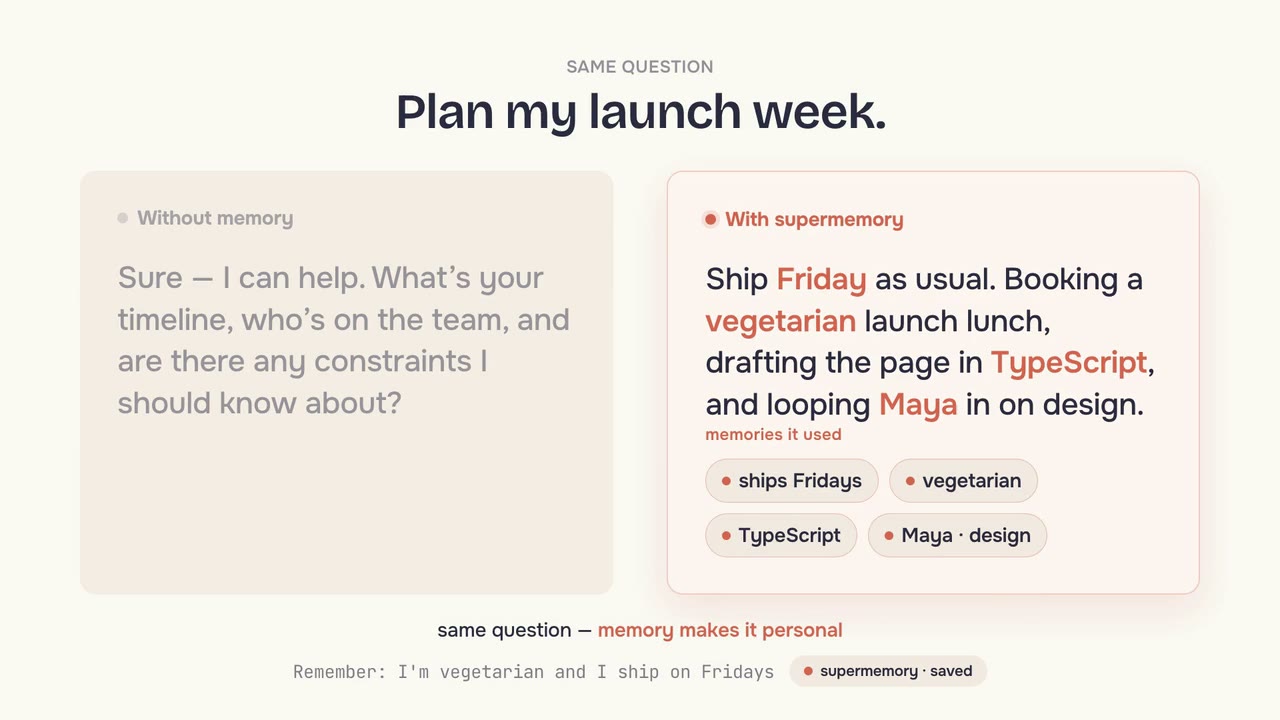1280x720 pixels.
Task: Select the ships Fridays memory chip
Action: click(791, 481)
